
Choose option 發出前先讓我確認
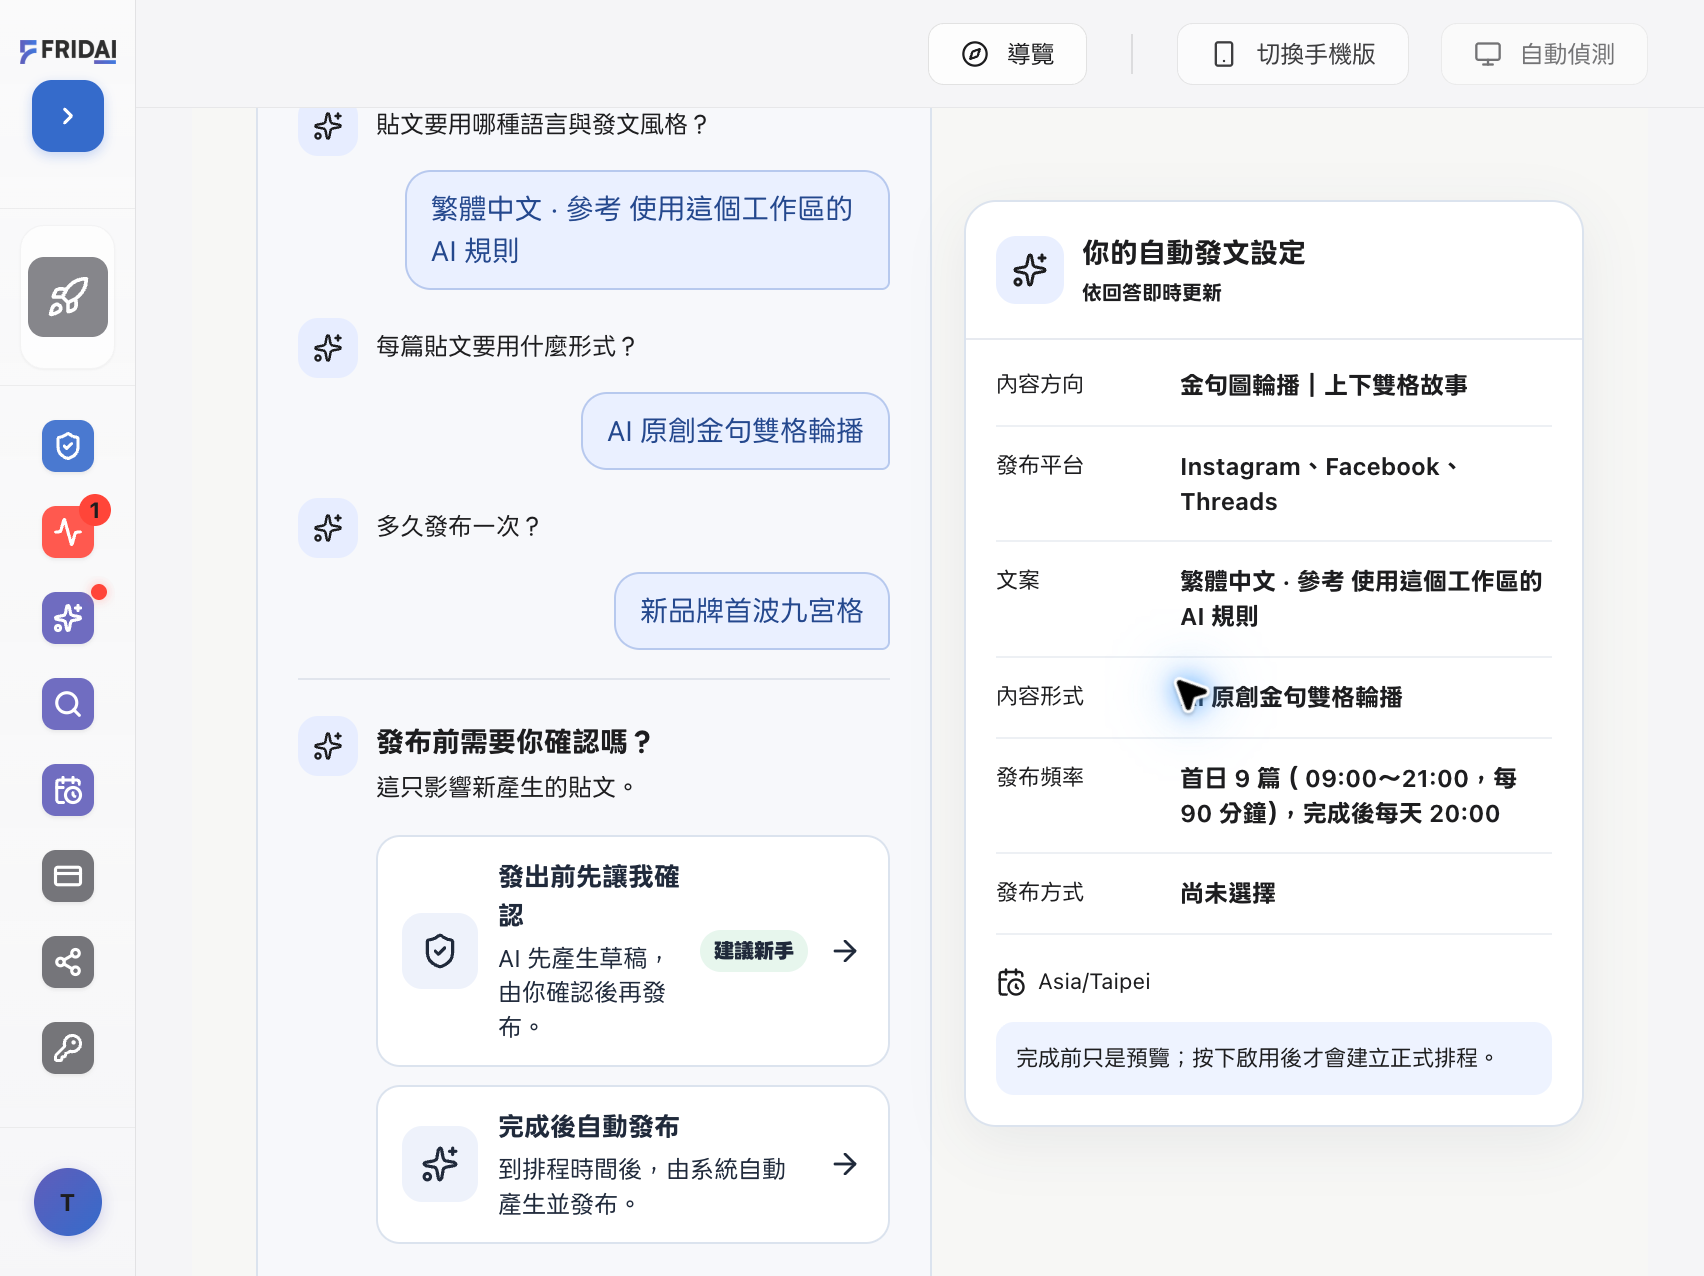(633, 951)
